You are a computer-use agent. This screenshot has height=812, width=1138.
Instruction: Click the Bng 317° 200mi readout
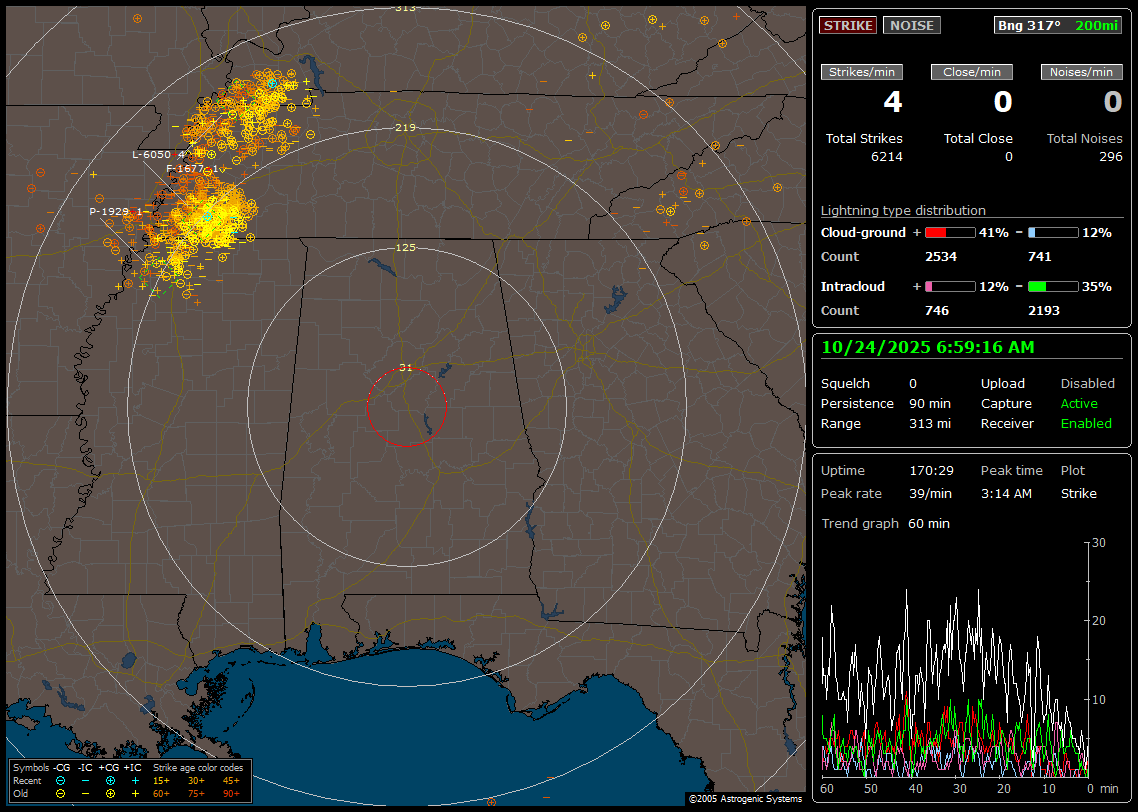pyautogui.click(x=1057, y=26)
